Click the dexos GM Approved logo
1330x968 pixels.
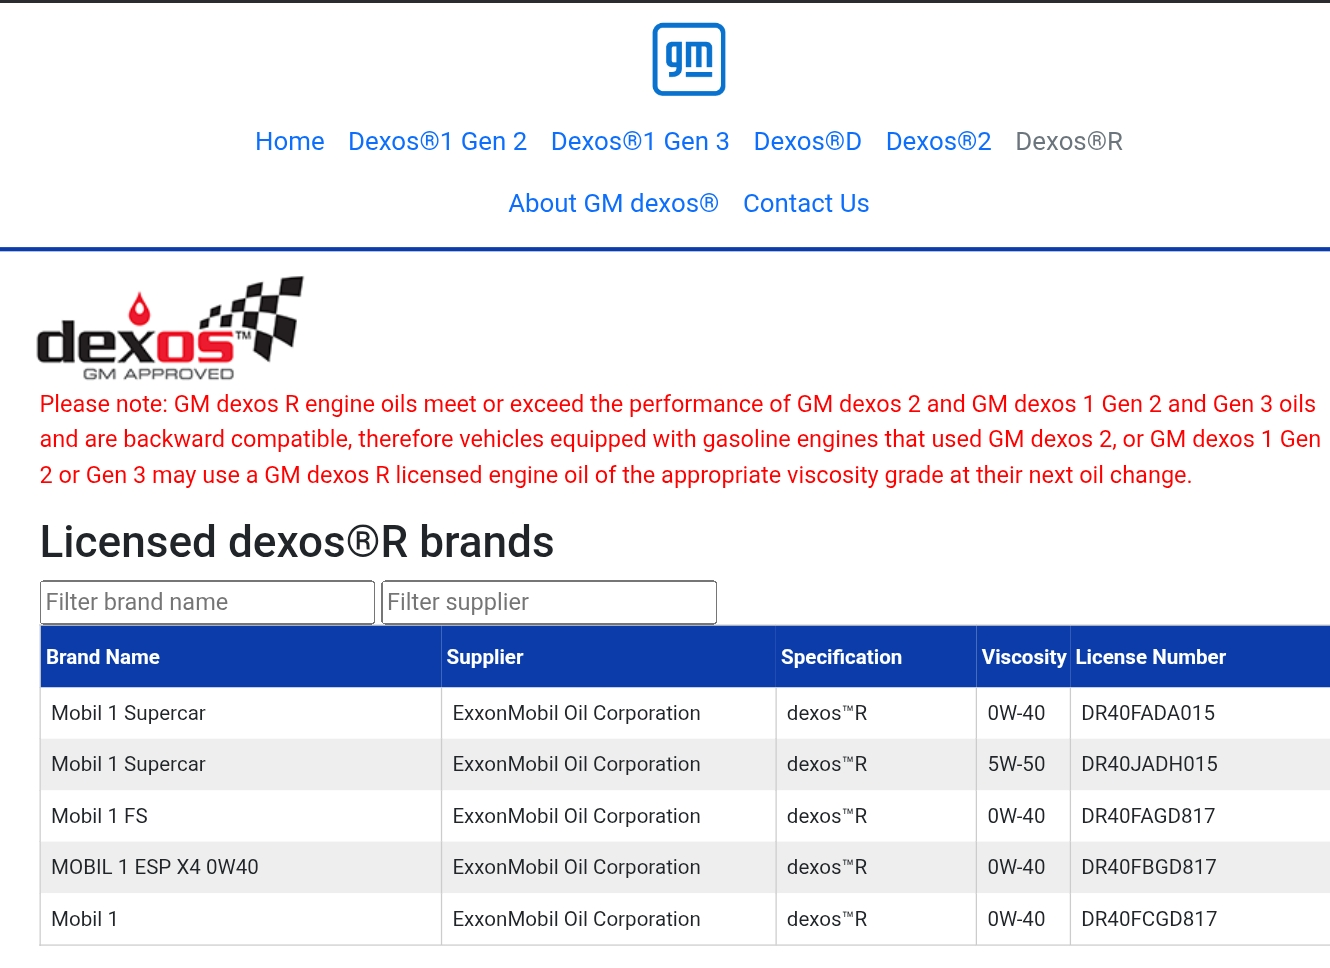(170, 329)
